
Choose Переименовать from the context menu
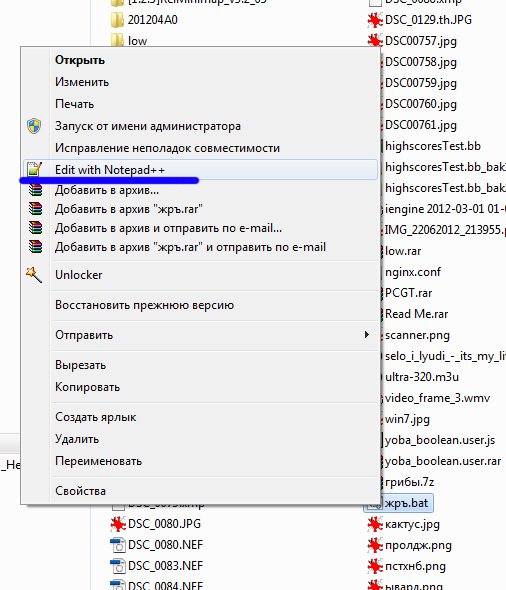coord(99,461)
